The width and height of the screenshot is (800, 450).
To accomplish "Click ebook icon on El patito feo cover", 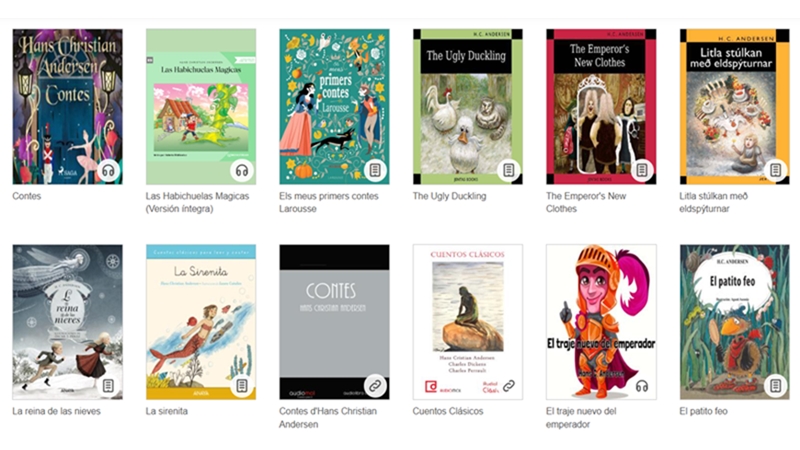I will click(776, 386).
